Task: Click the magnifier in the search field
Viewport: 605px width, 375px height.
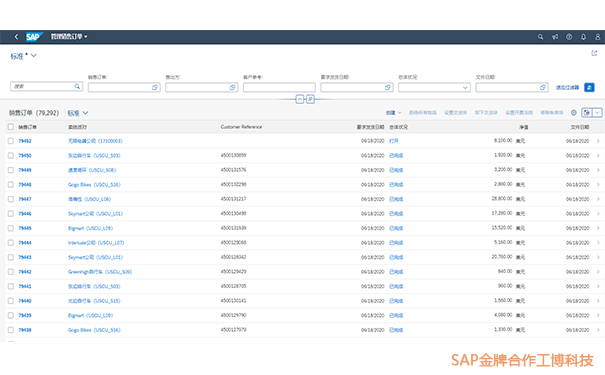Action: [x=77, y=86]
